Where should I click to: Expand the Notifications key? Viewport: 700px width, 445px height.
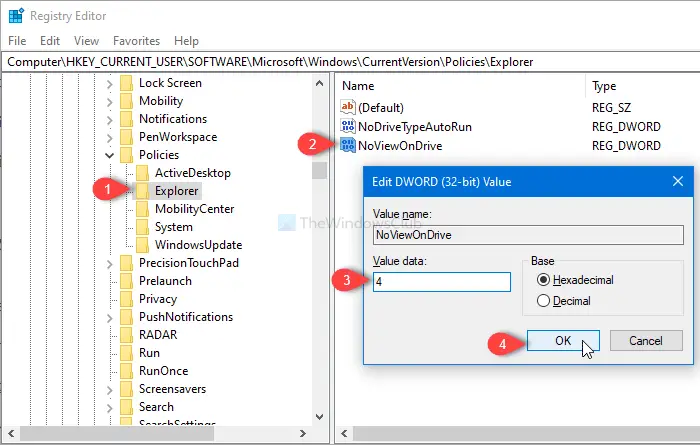(x=110, y=120)
